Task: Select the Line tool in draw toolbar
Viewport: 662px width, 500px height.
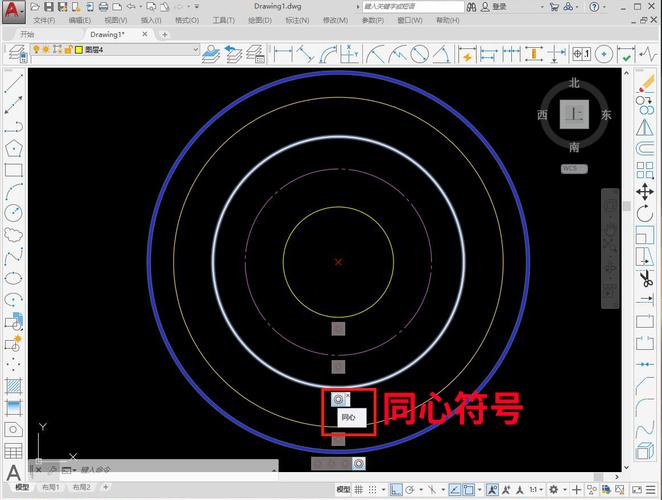Action: coord(13,84)
